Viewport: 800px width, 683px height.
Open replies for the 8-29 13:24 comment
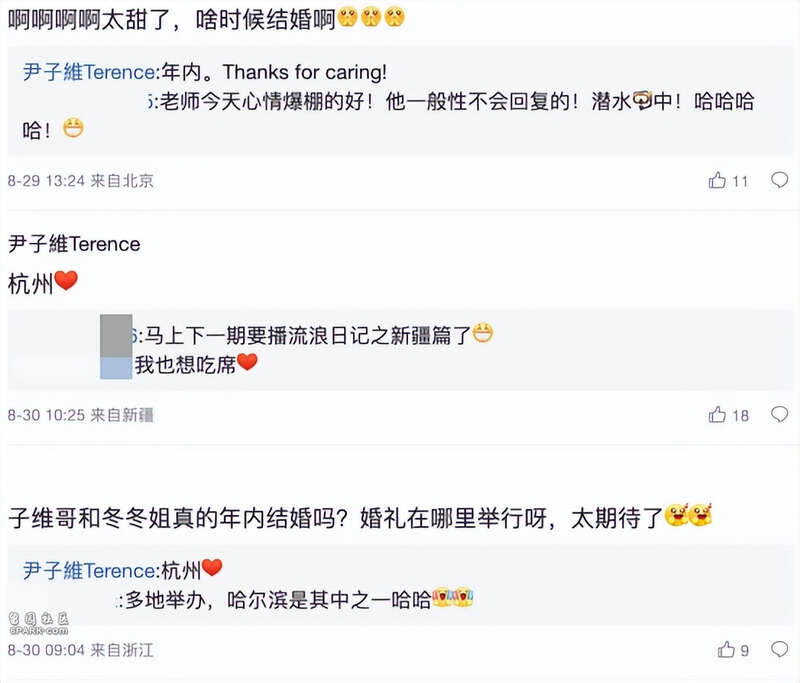(780, 181)
